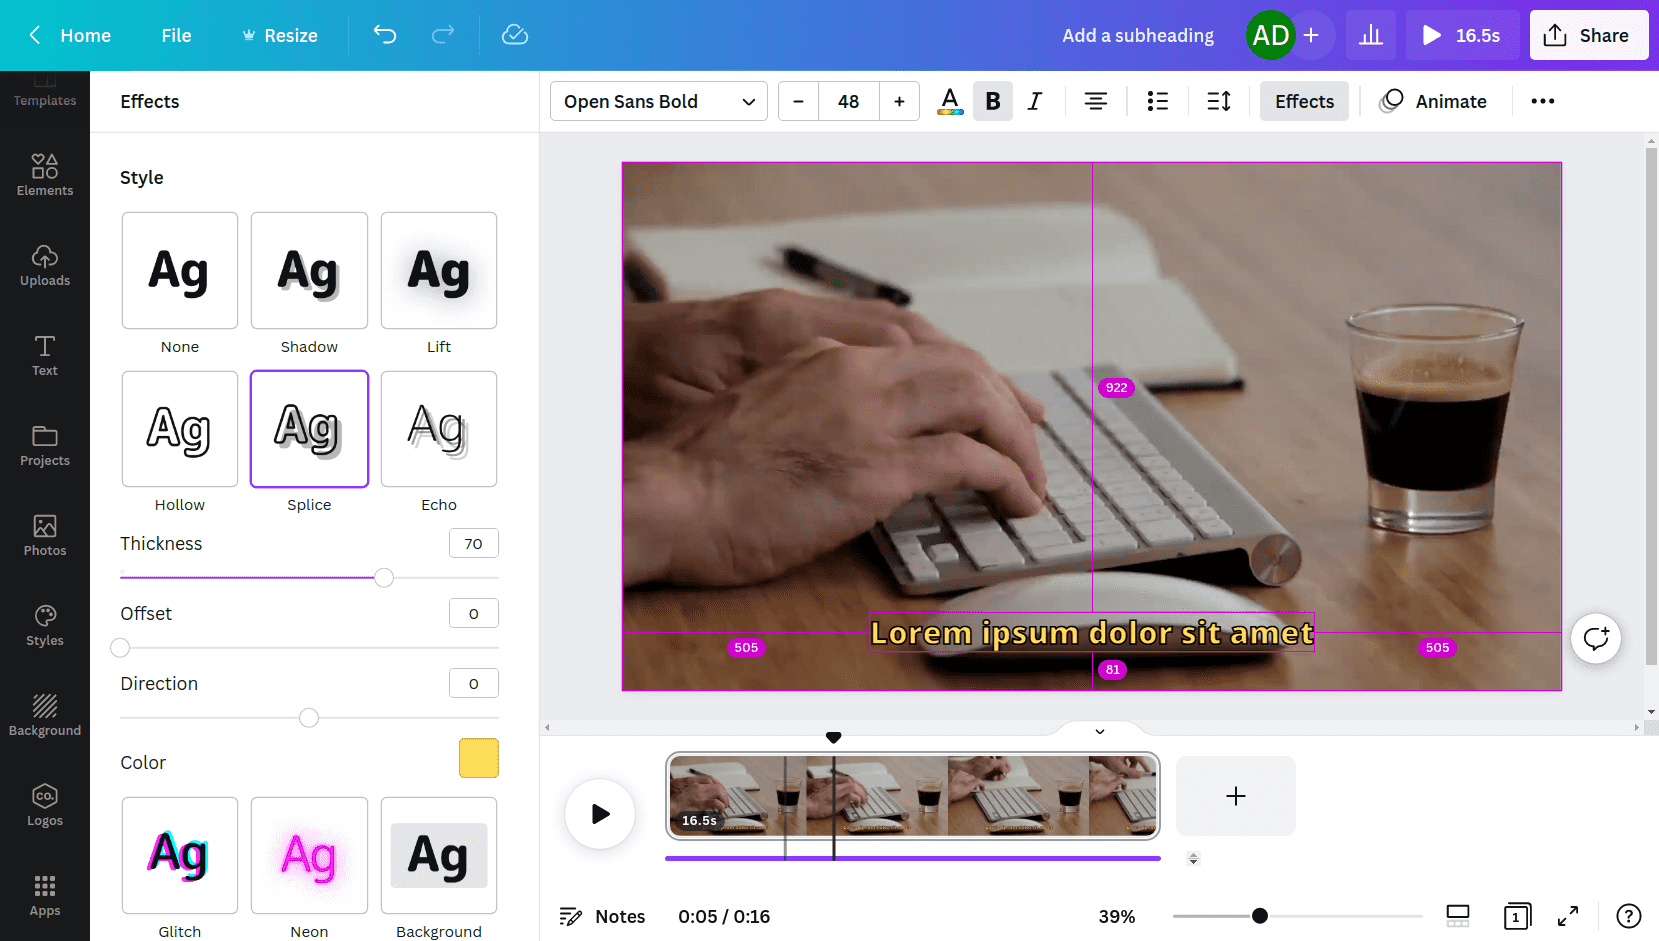Open the text color picker
Image resolution: width=1659 pixels, height=941 pixels.
point(950,101)
